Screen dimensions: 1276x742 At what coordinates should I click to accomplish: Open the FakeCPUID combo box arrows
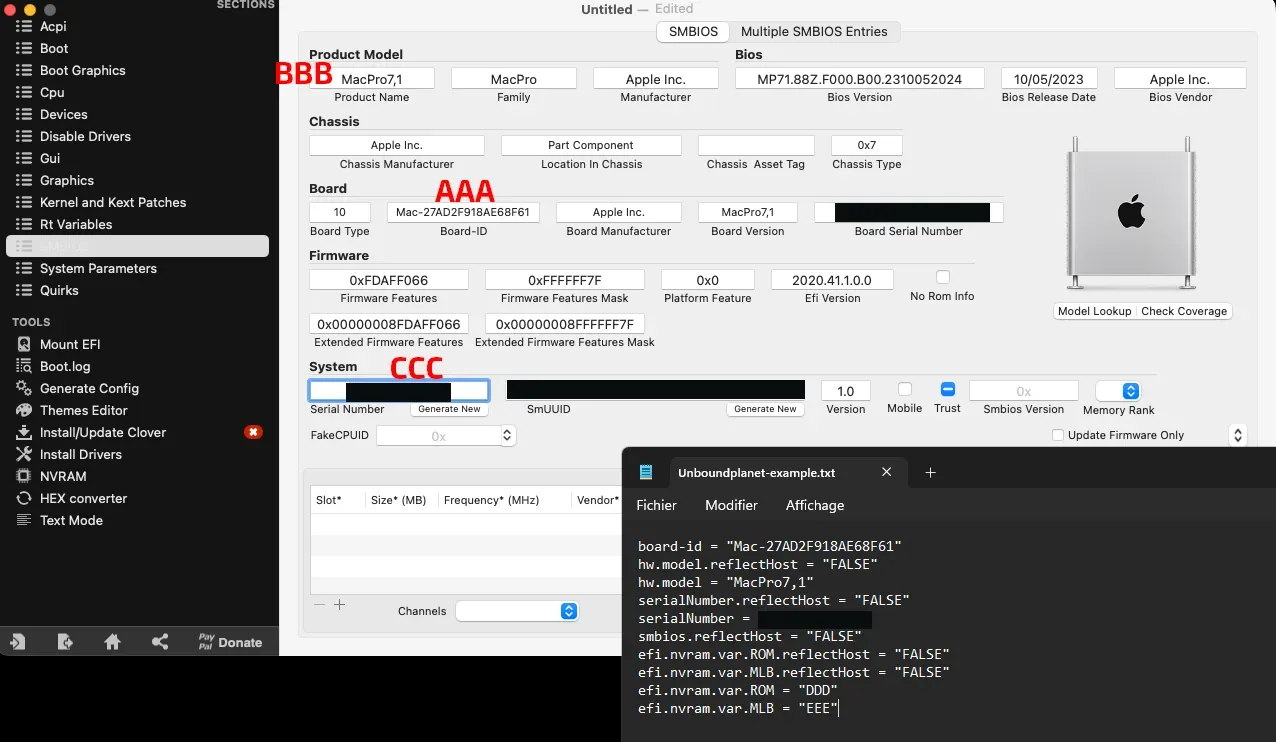(507, 436)
